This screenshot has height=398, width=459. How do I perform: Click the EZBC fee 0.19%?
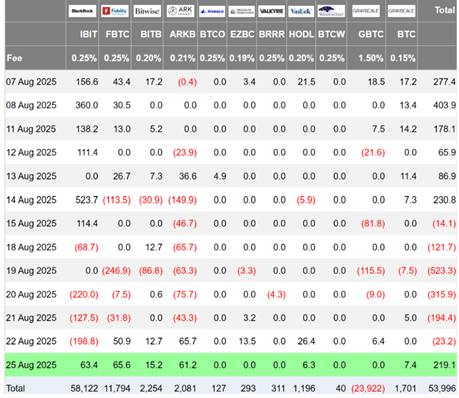tap(242, 58)
